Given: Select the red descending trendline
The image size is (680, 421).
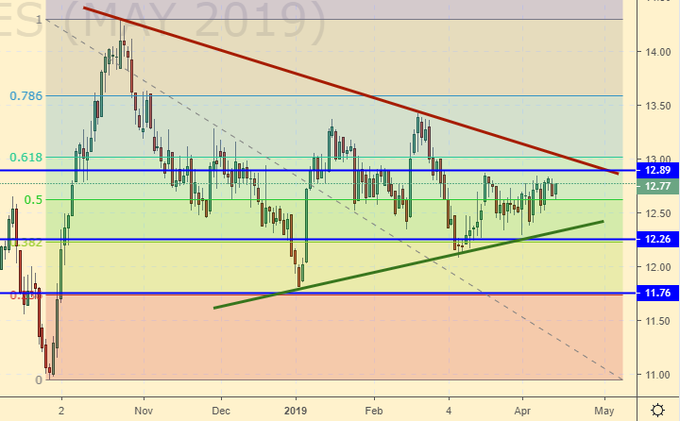Looking at the screenshot, I should (350, 91).
